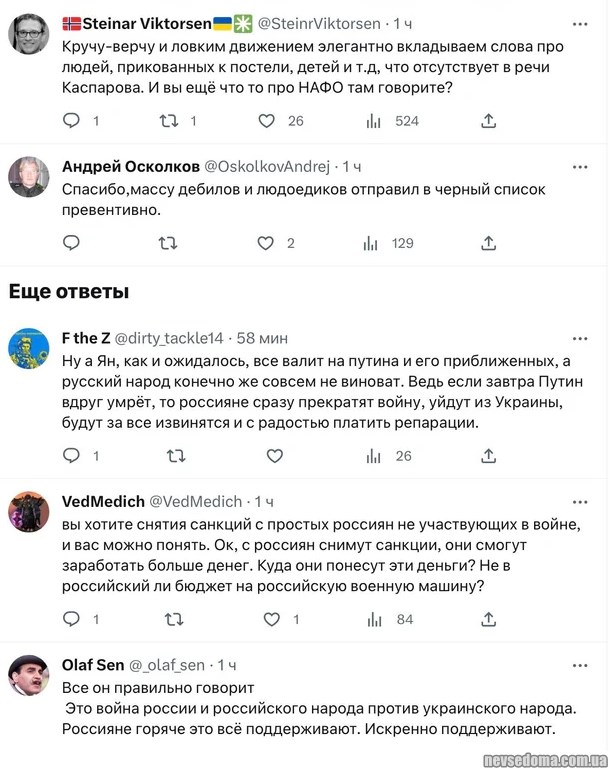Image resolution: width=609 pixels, height=769 pixels.
Task: Retweet VedMedich's post
Action: pos(169,619)
